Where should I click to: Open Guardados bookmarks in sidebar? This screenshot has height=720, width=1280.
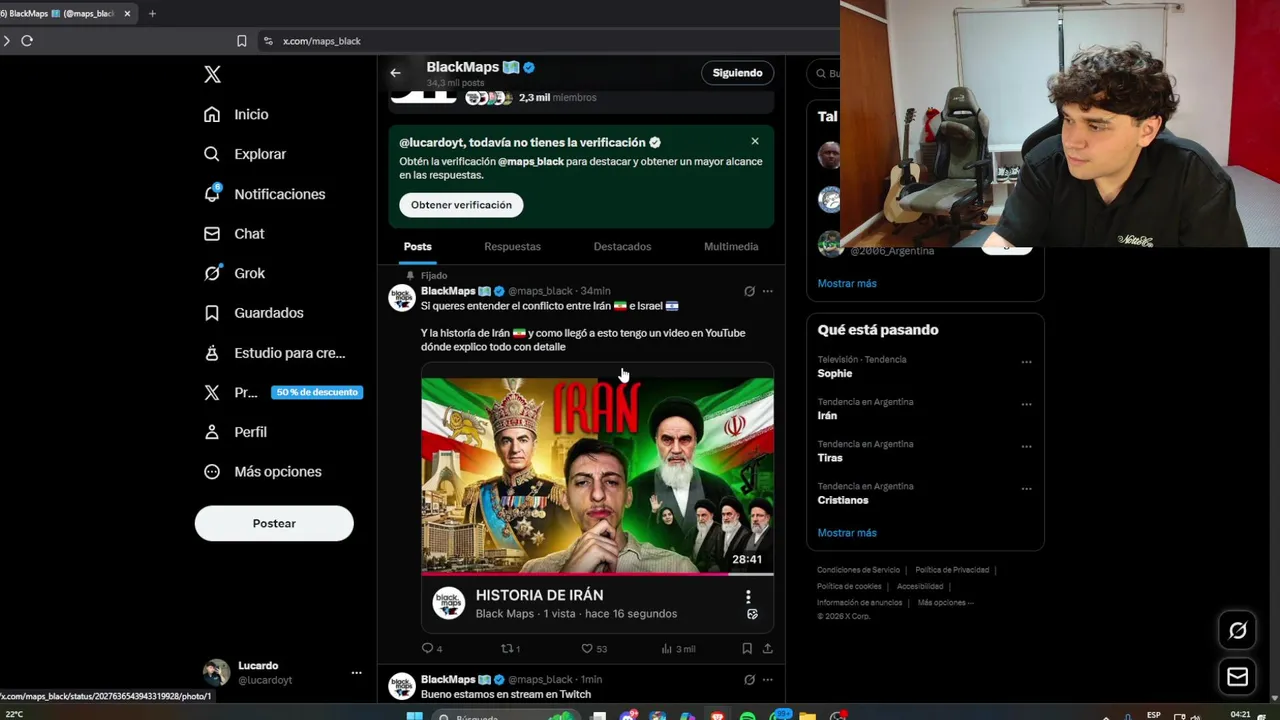click(253, 313)
